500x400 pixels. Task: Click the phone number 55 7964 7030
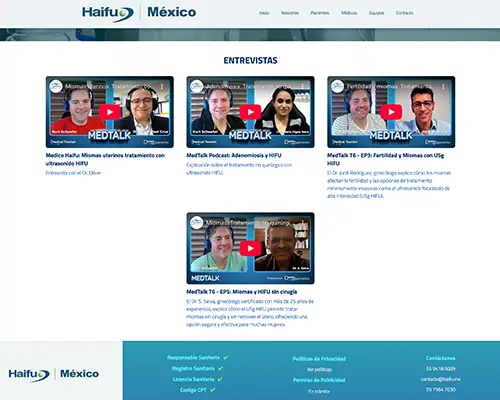coord(440,389)
